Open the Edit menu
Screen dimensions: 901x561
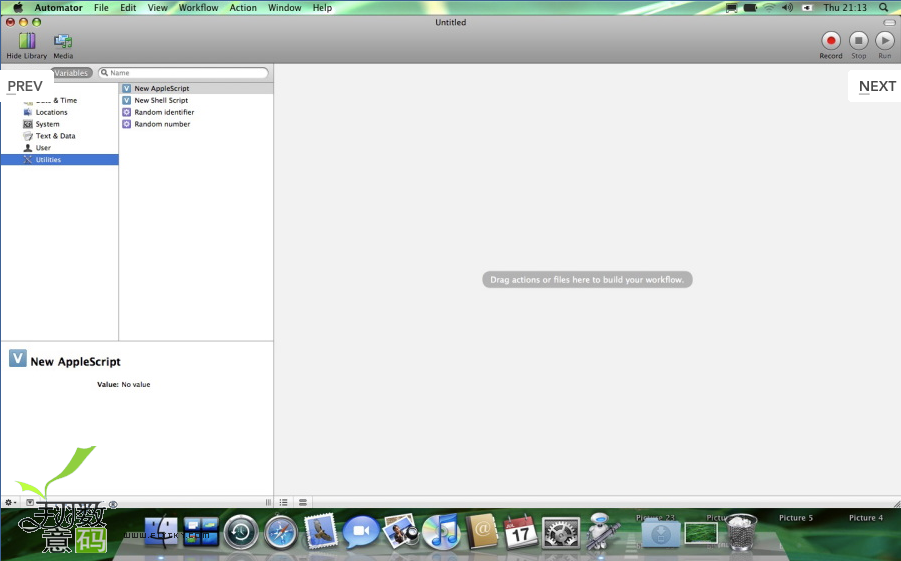coord(128,7)
